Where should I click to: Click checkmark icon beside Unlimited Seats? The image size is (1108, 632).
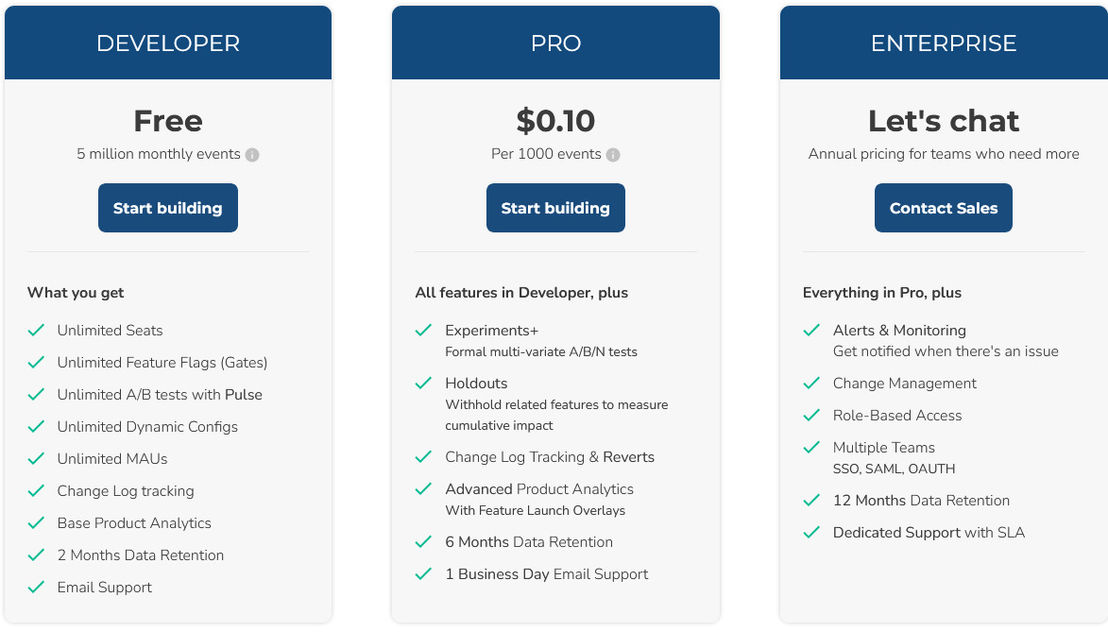[36, 330]
